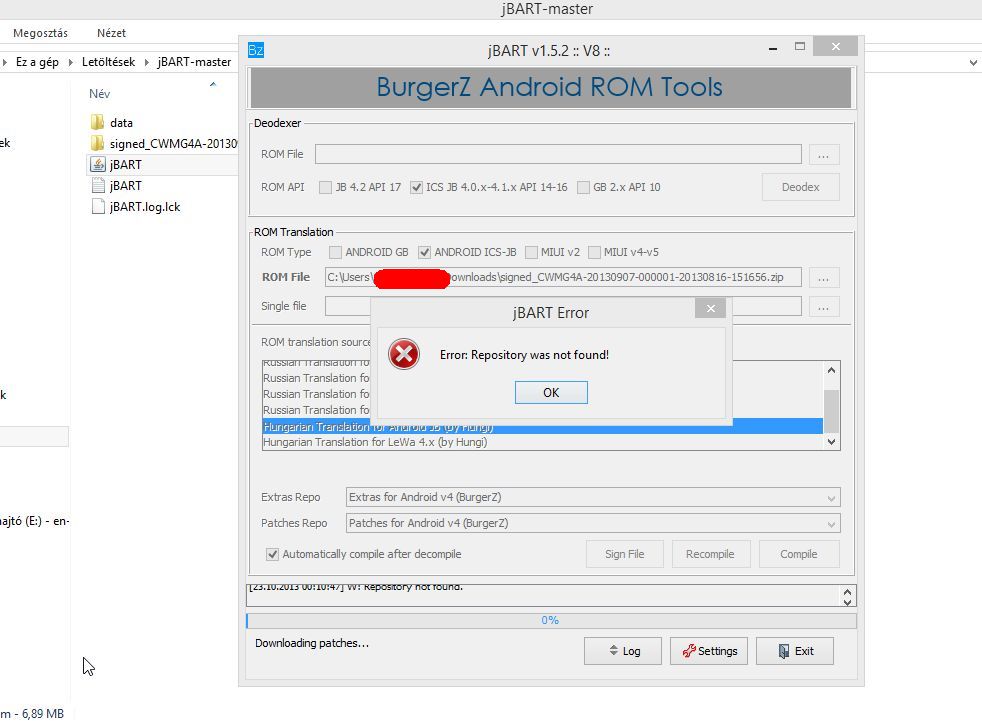Toggle GB 2.x API 10 checkbox
982x721 pixels.
(583, 187)
